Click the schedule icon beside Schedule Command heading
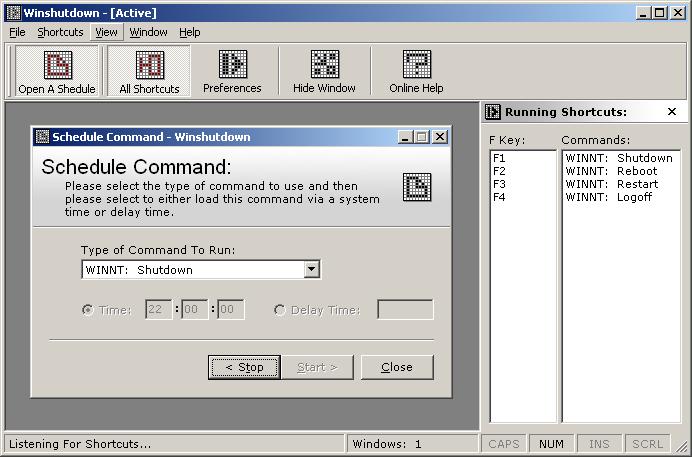Image resolution: width=692 pixels, height=457 pixels. pos(417,187)
